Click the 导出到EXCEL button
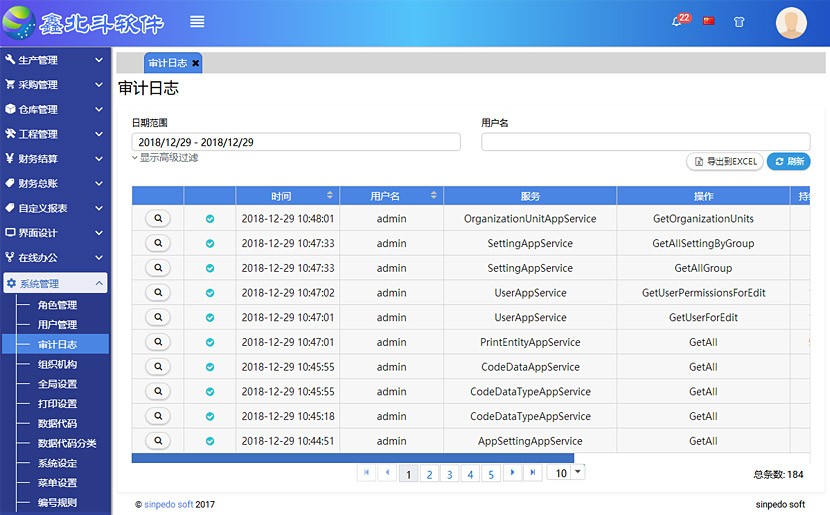Screen dimensions: 830x515 pyautogui.click(x=725, y=161)
